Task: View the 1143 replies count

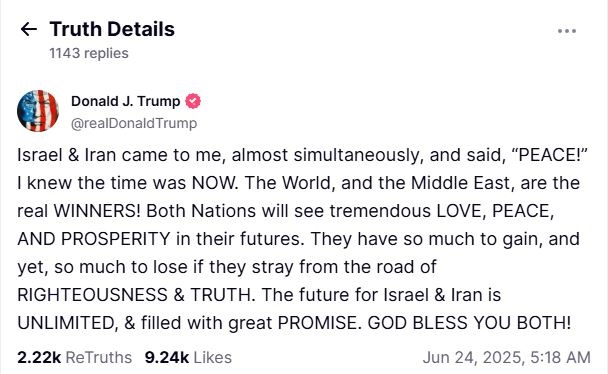Action: [89, 53]
